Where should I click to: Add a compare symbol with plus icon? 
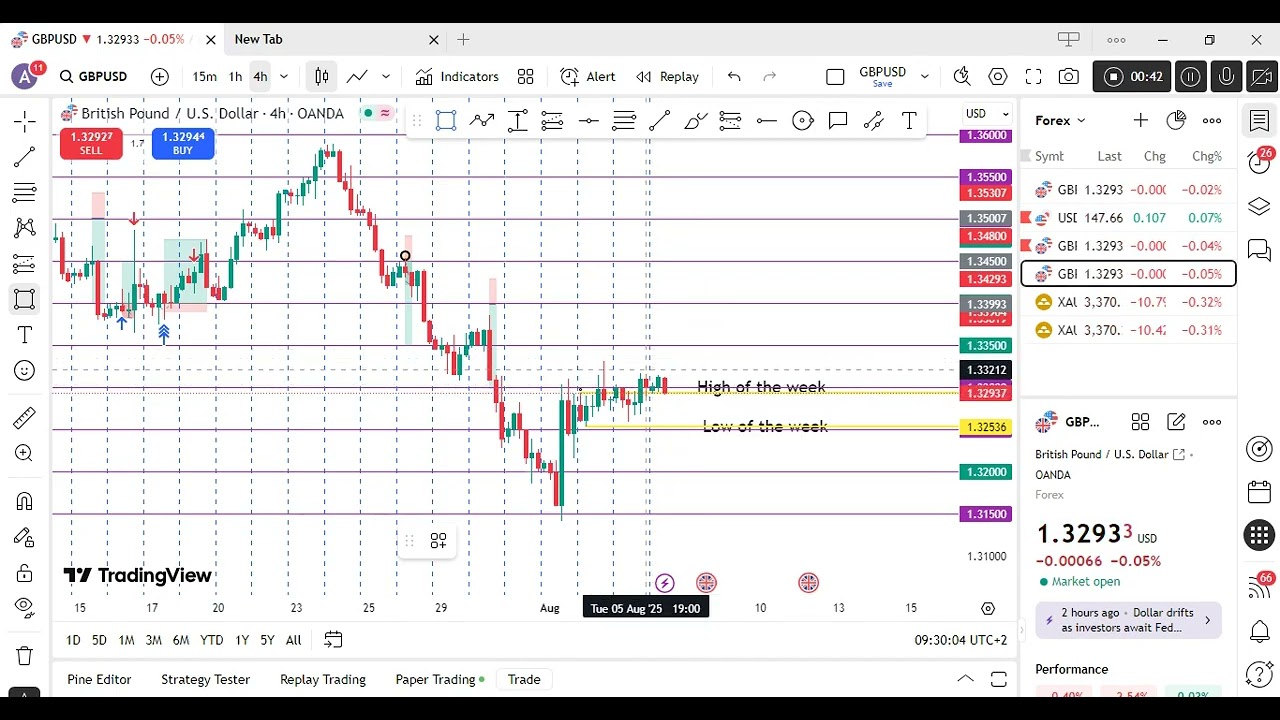click(160, 77)
